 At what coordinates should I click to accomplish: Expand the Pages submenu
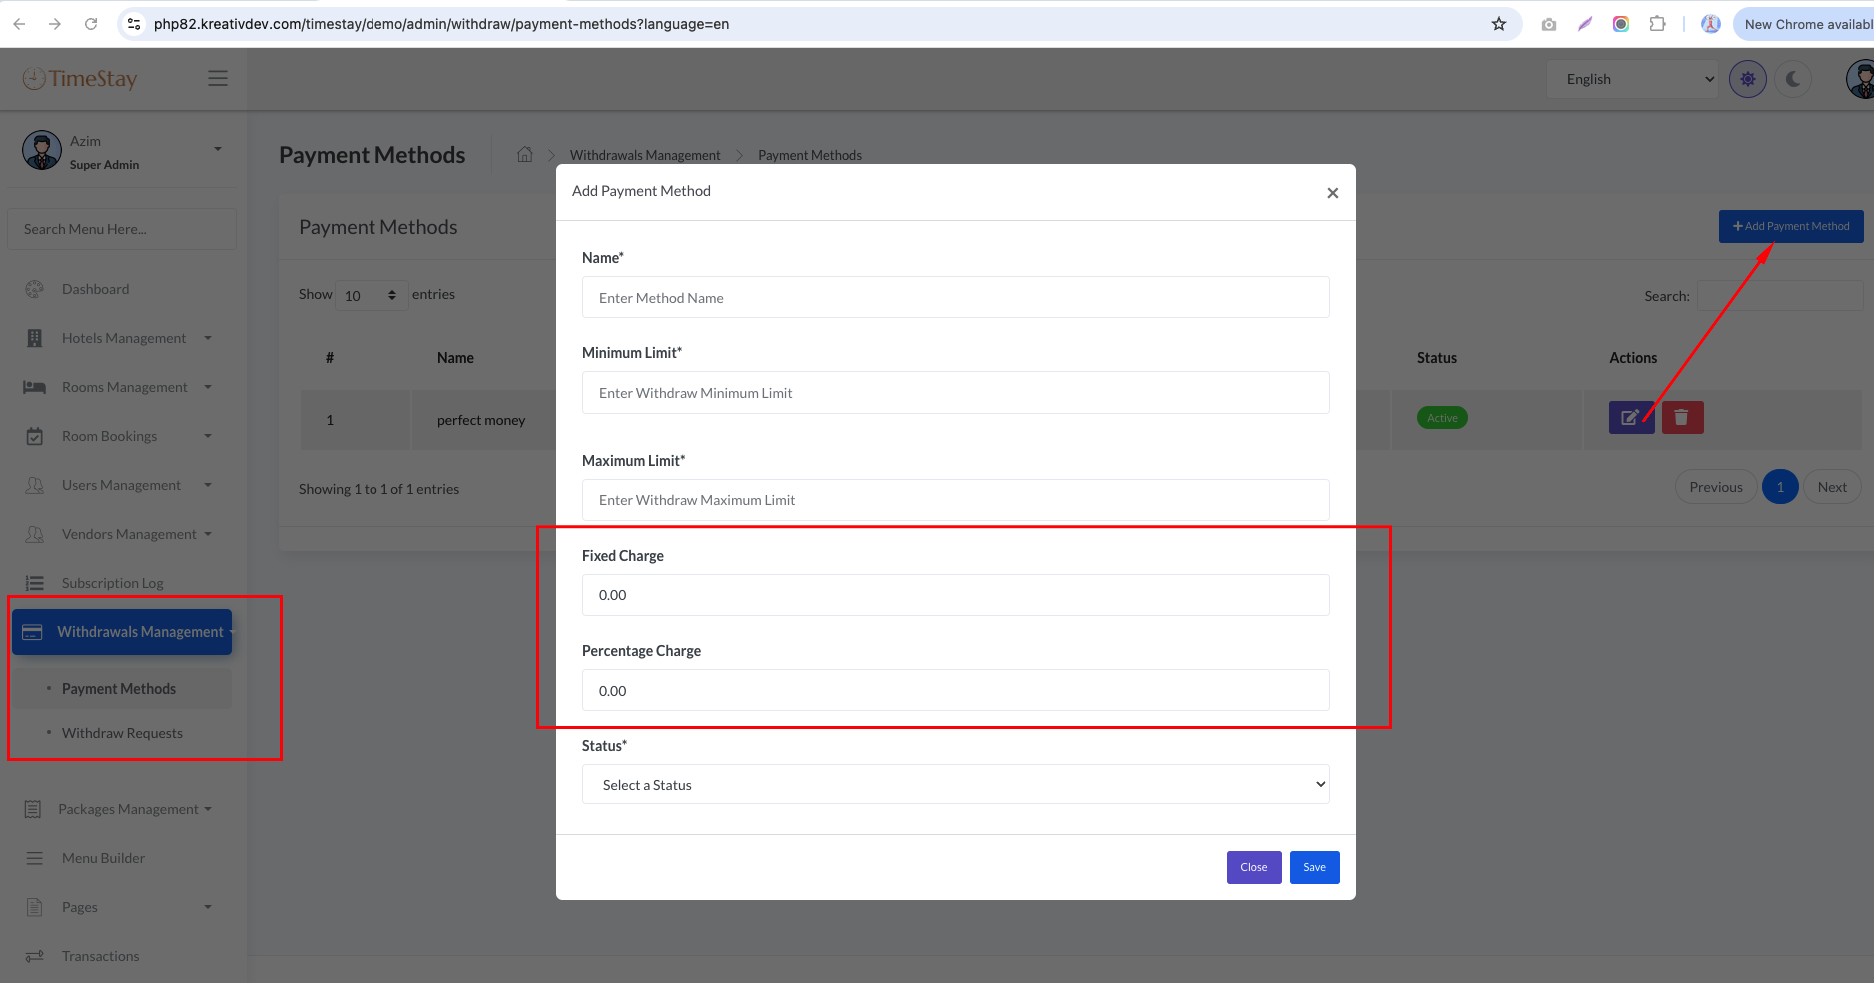tap(208, 907)
